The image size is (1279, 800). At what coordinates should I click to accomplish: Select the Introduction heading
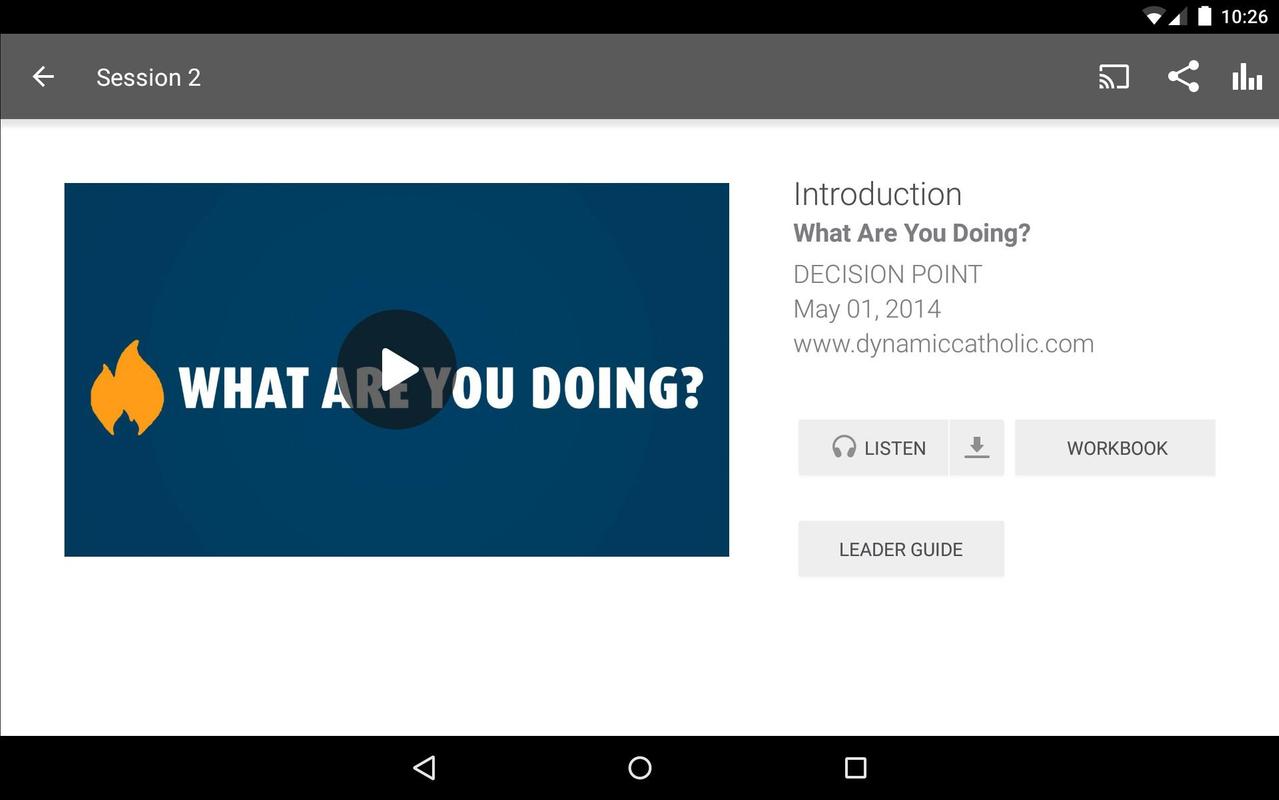click(877, 194)
